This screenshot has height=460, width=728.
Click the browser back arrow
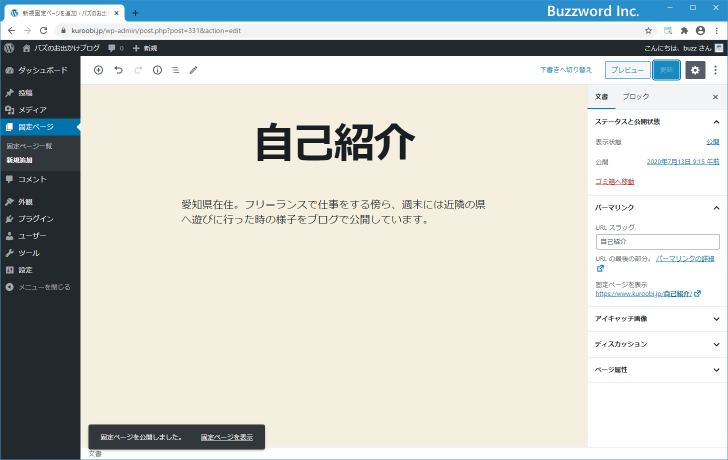(x=12, y=31)
